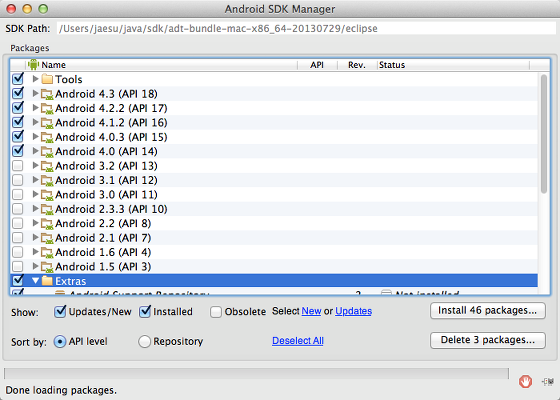Check the Android 1.6 (API 4) checkbox
The height and width of the screenshot is (400, 560).
click(18, 252)
